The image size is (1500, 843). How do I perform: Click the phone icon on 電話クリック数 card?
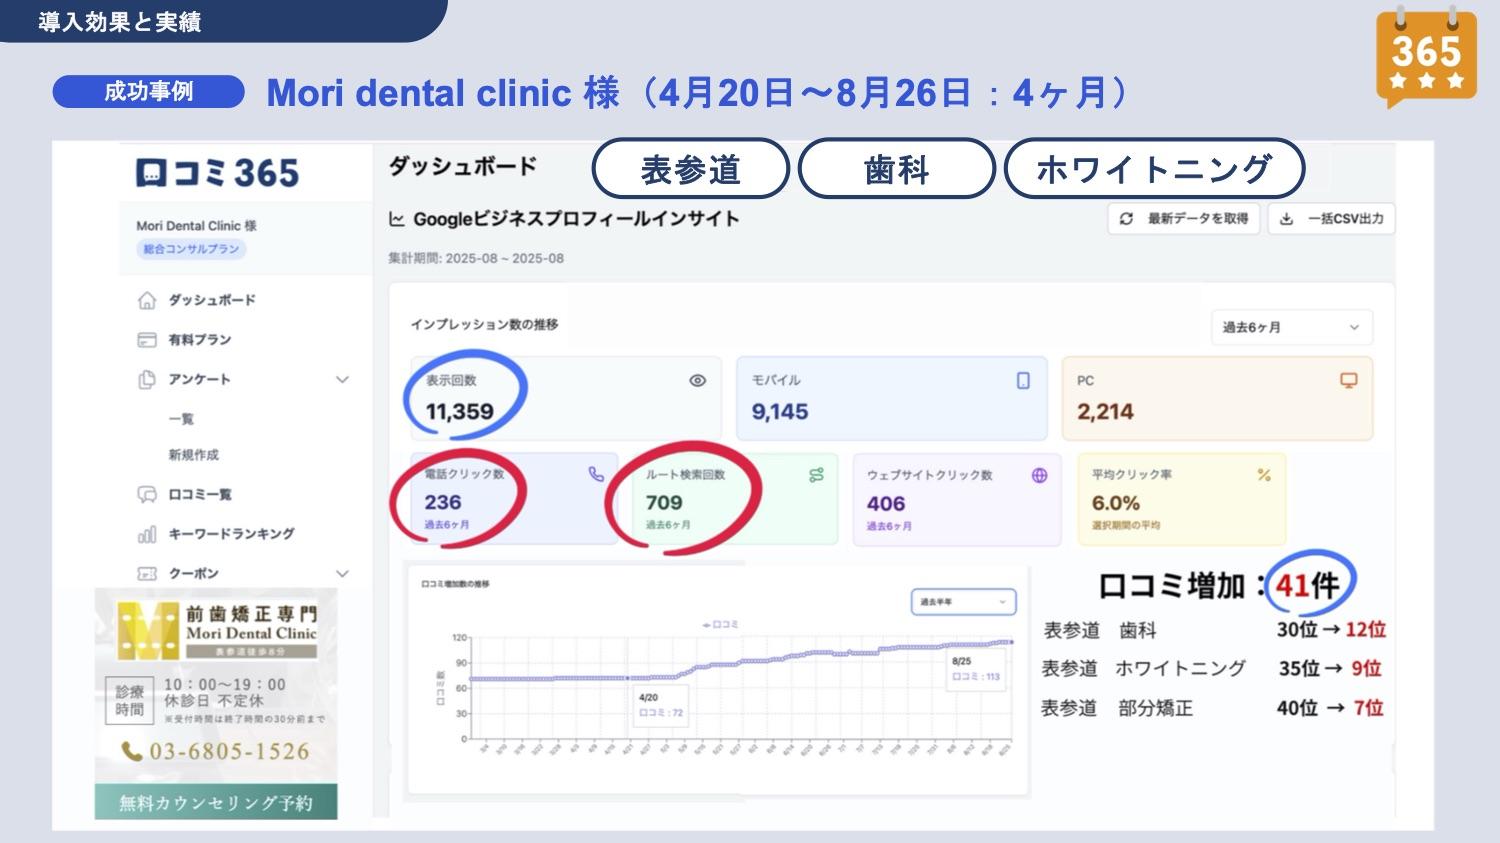596,475
